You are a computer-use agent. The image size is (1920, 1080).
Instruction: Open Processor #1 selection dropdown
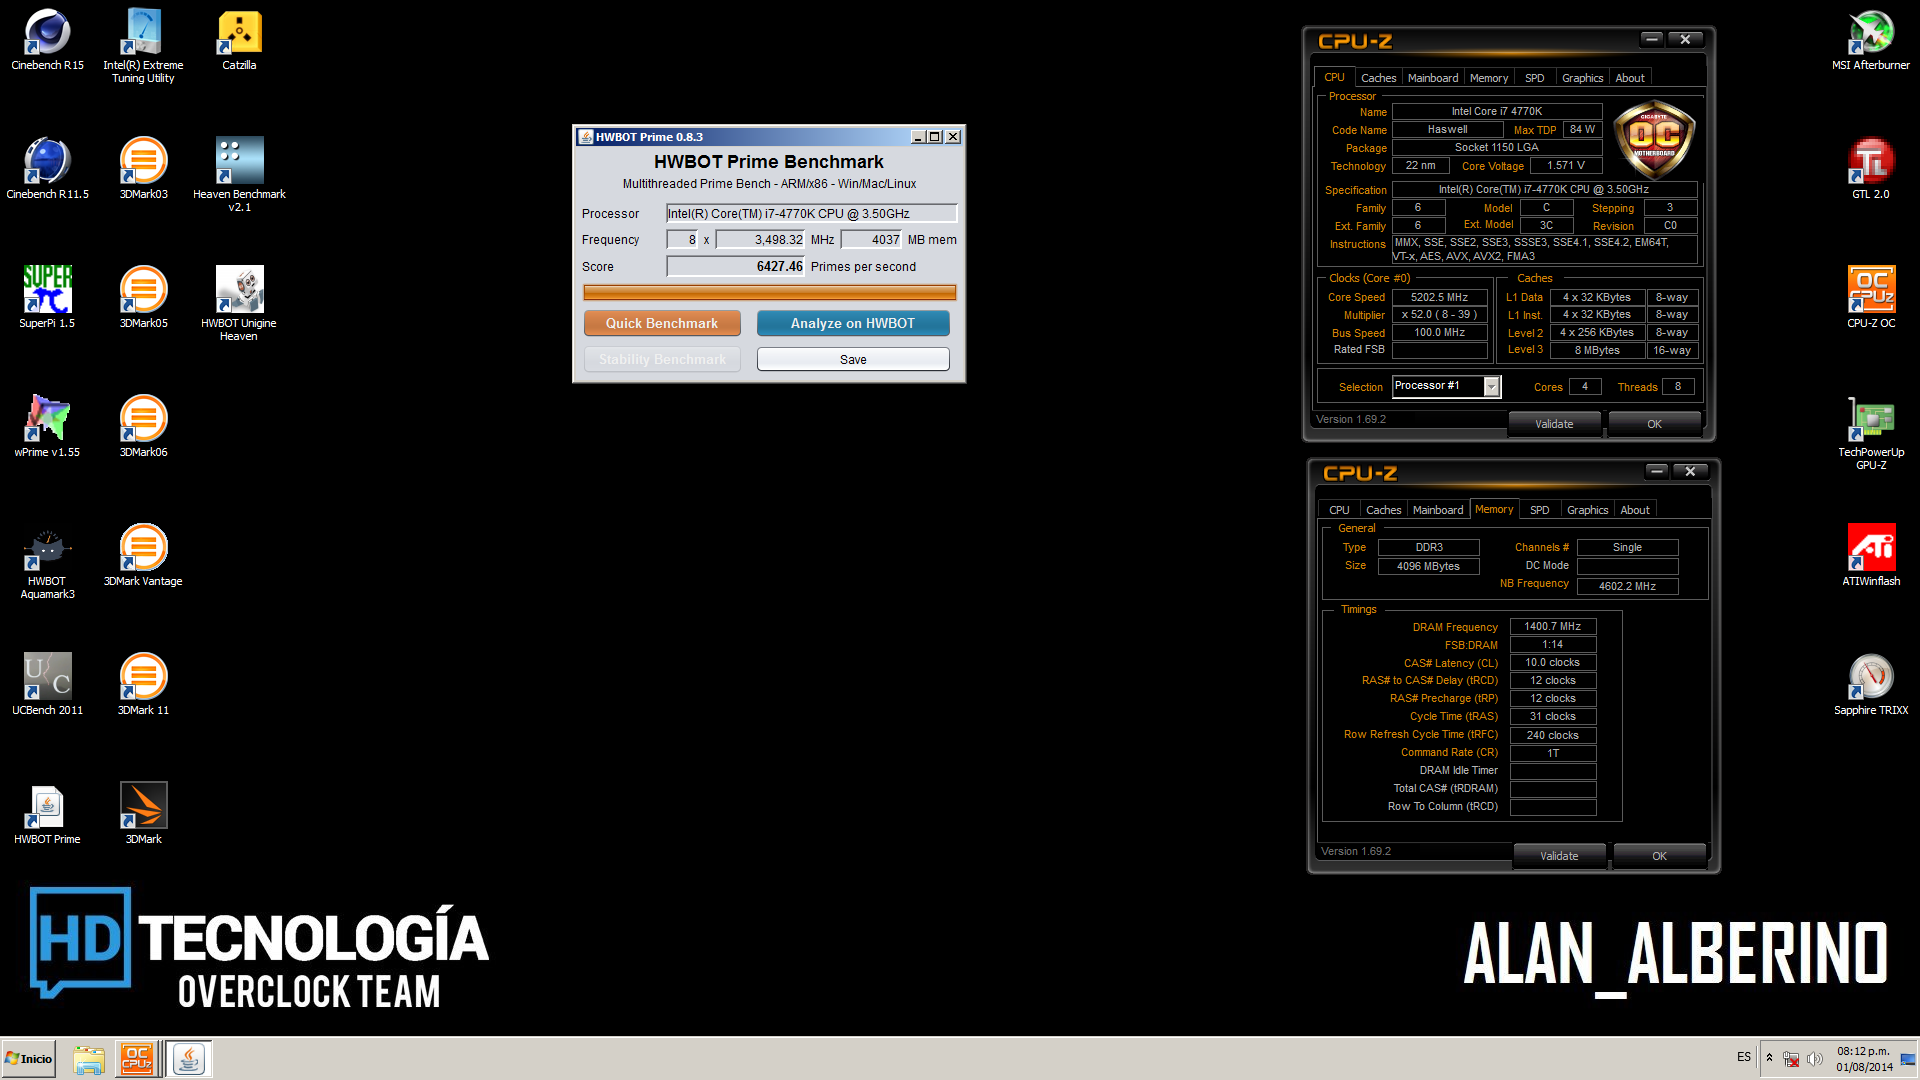[x=1491, y=387]
